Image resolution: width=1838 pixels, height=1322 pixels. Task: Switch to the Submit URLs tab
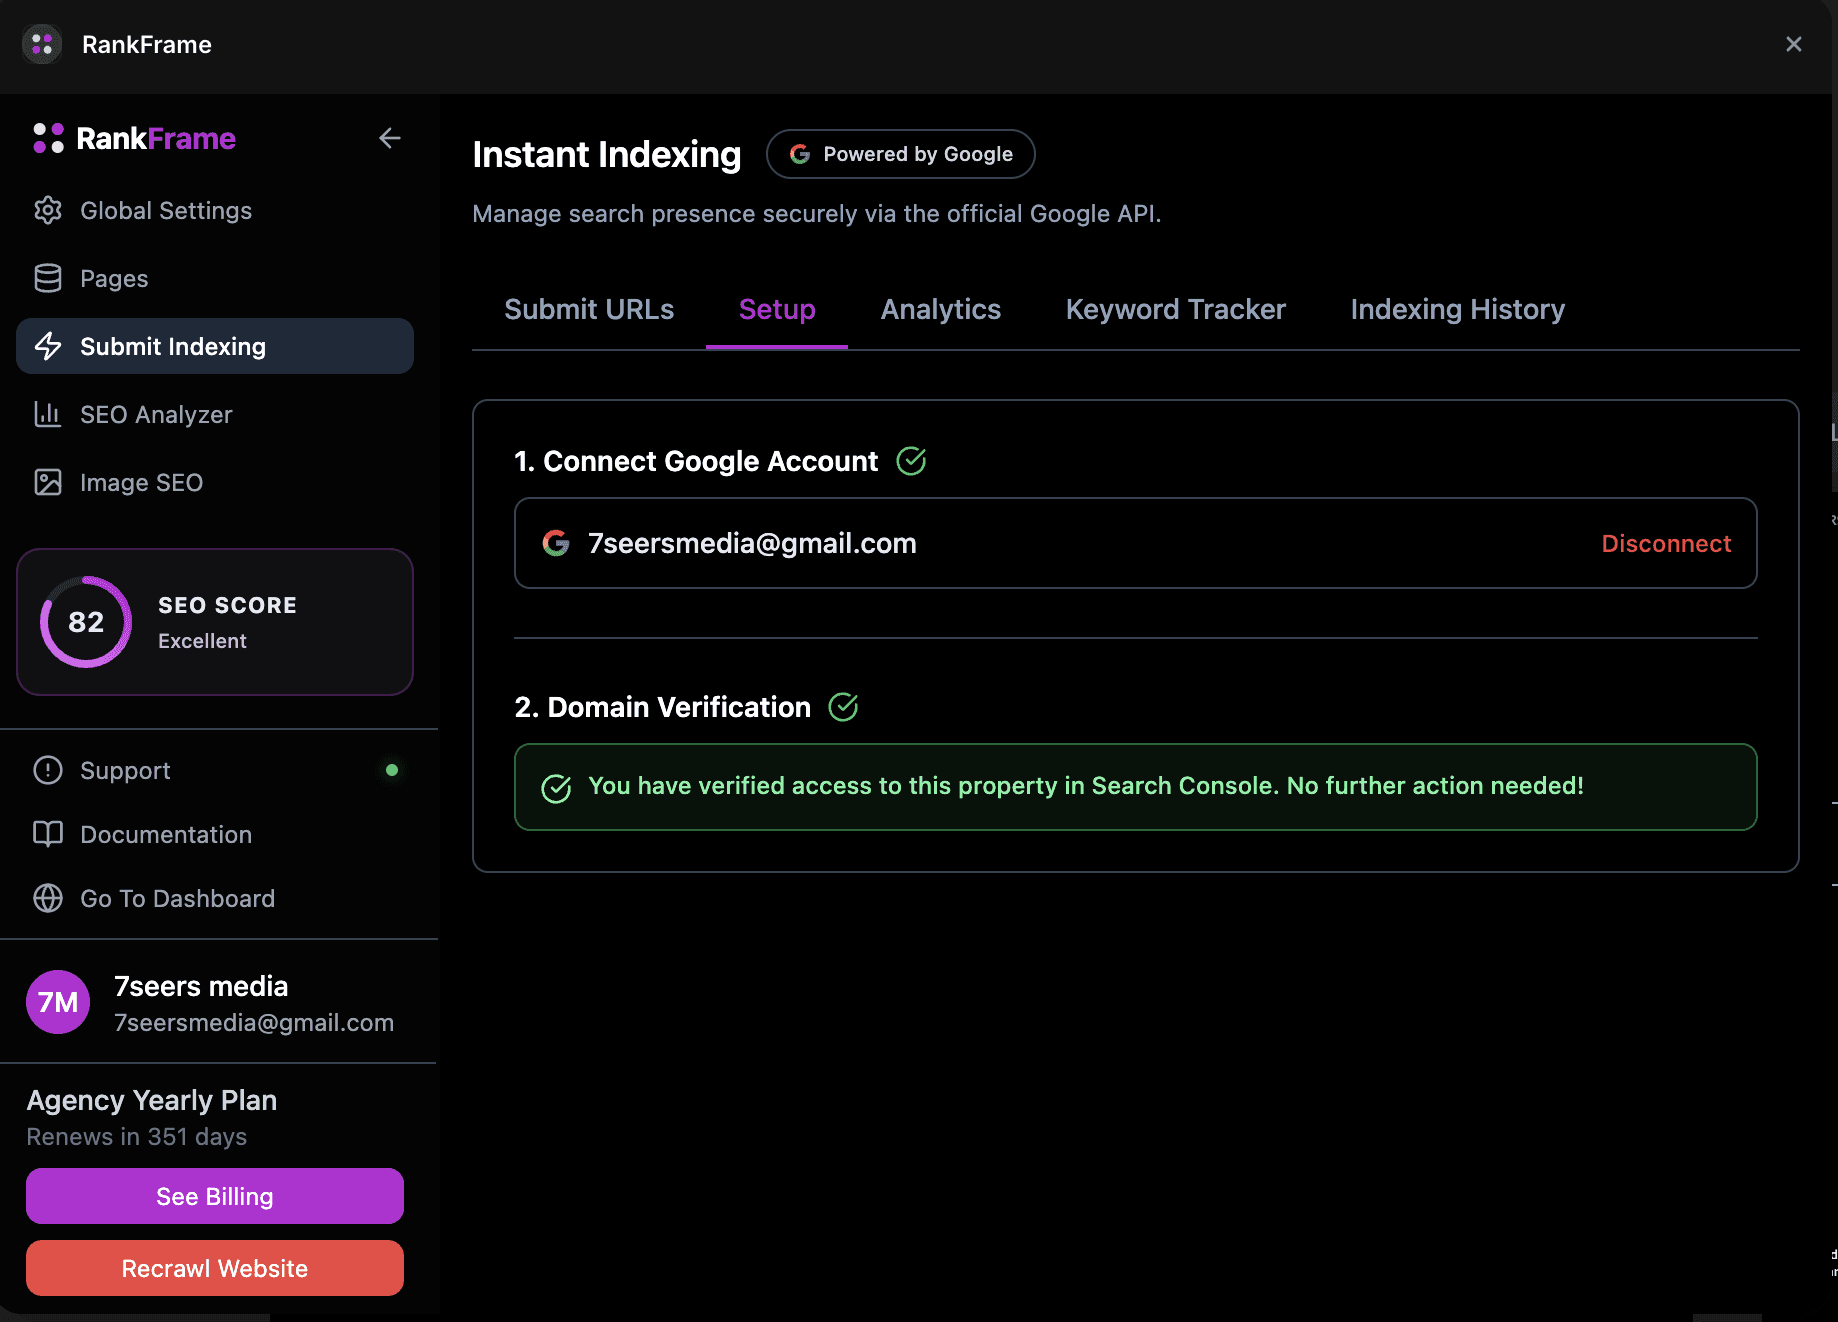[x=589, y=309]
